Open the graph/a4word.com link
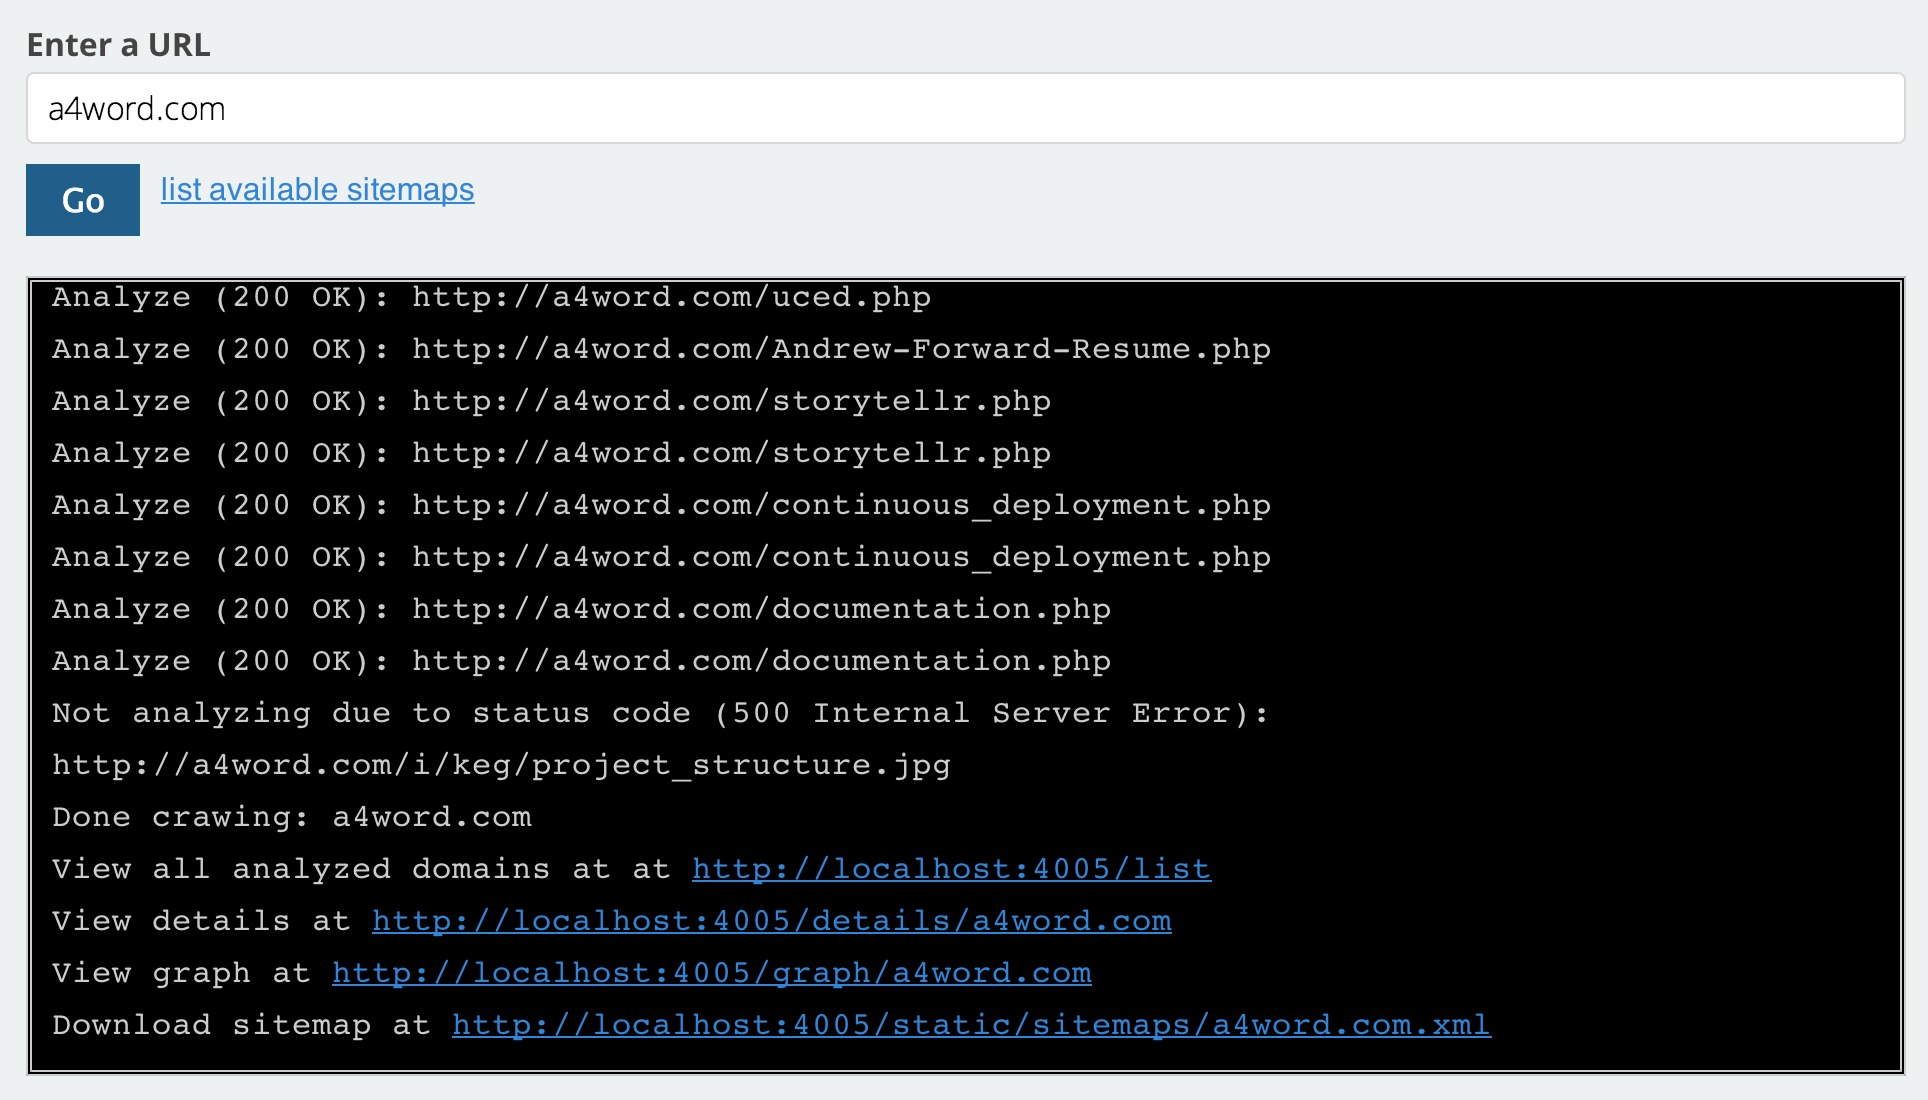Viewport: 1928px width, 1100px height. [711, 972]
